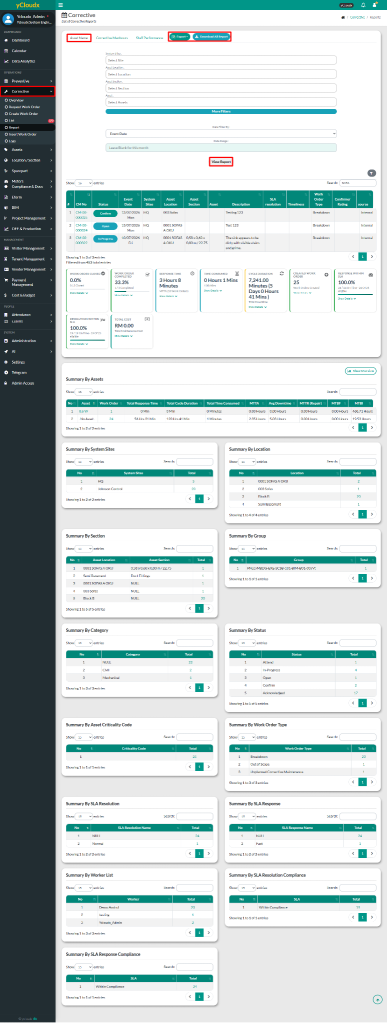Click Show Metrics button above Summary By Assets

tap(360, 370)
